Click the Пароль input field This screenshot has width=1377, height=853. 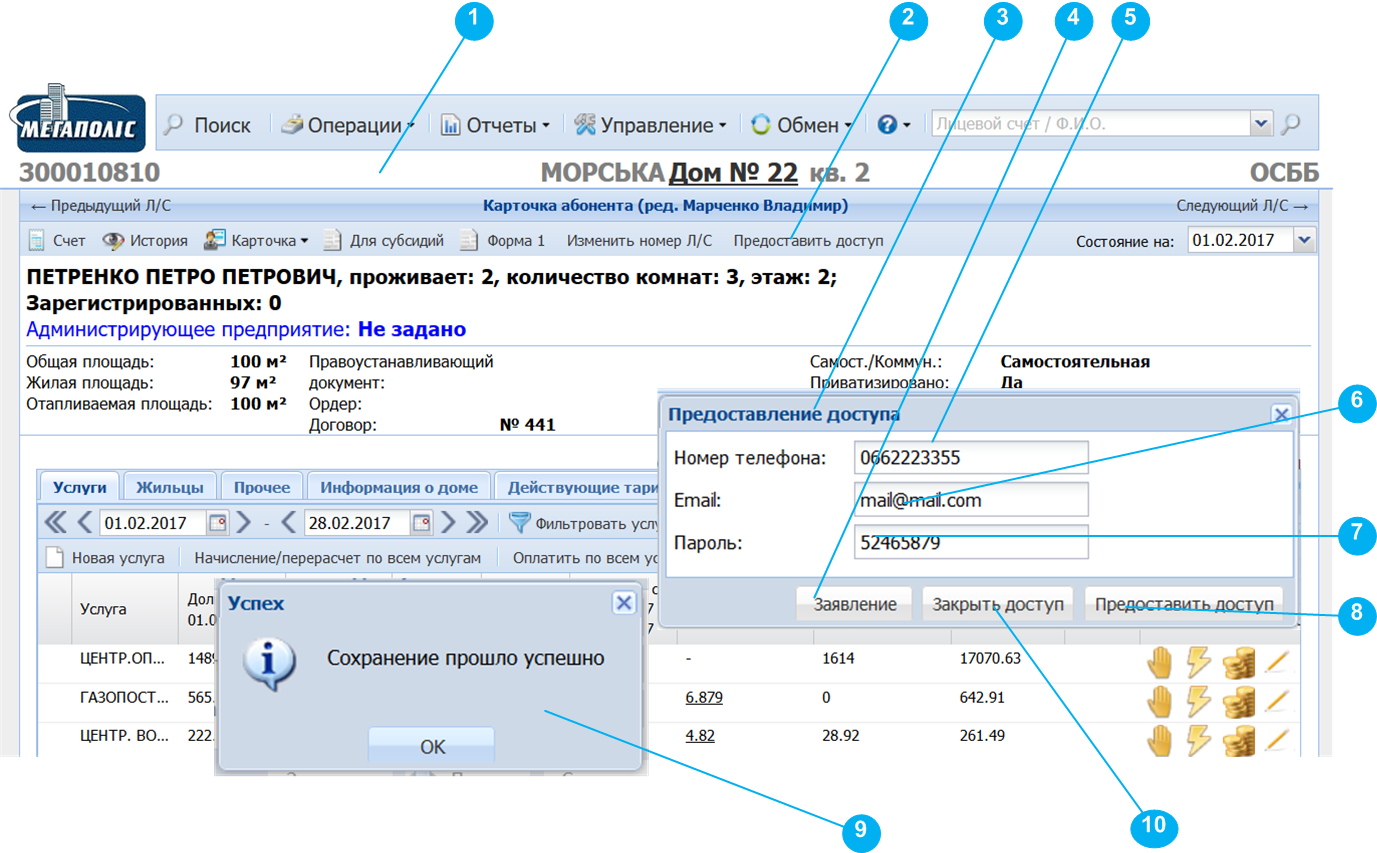[x=971, y=543]
